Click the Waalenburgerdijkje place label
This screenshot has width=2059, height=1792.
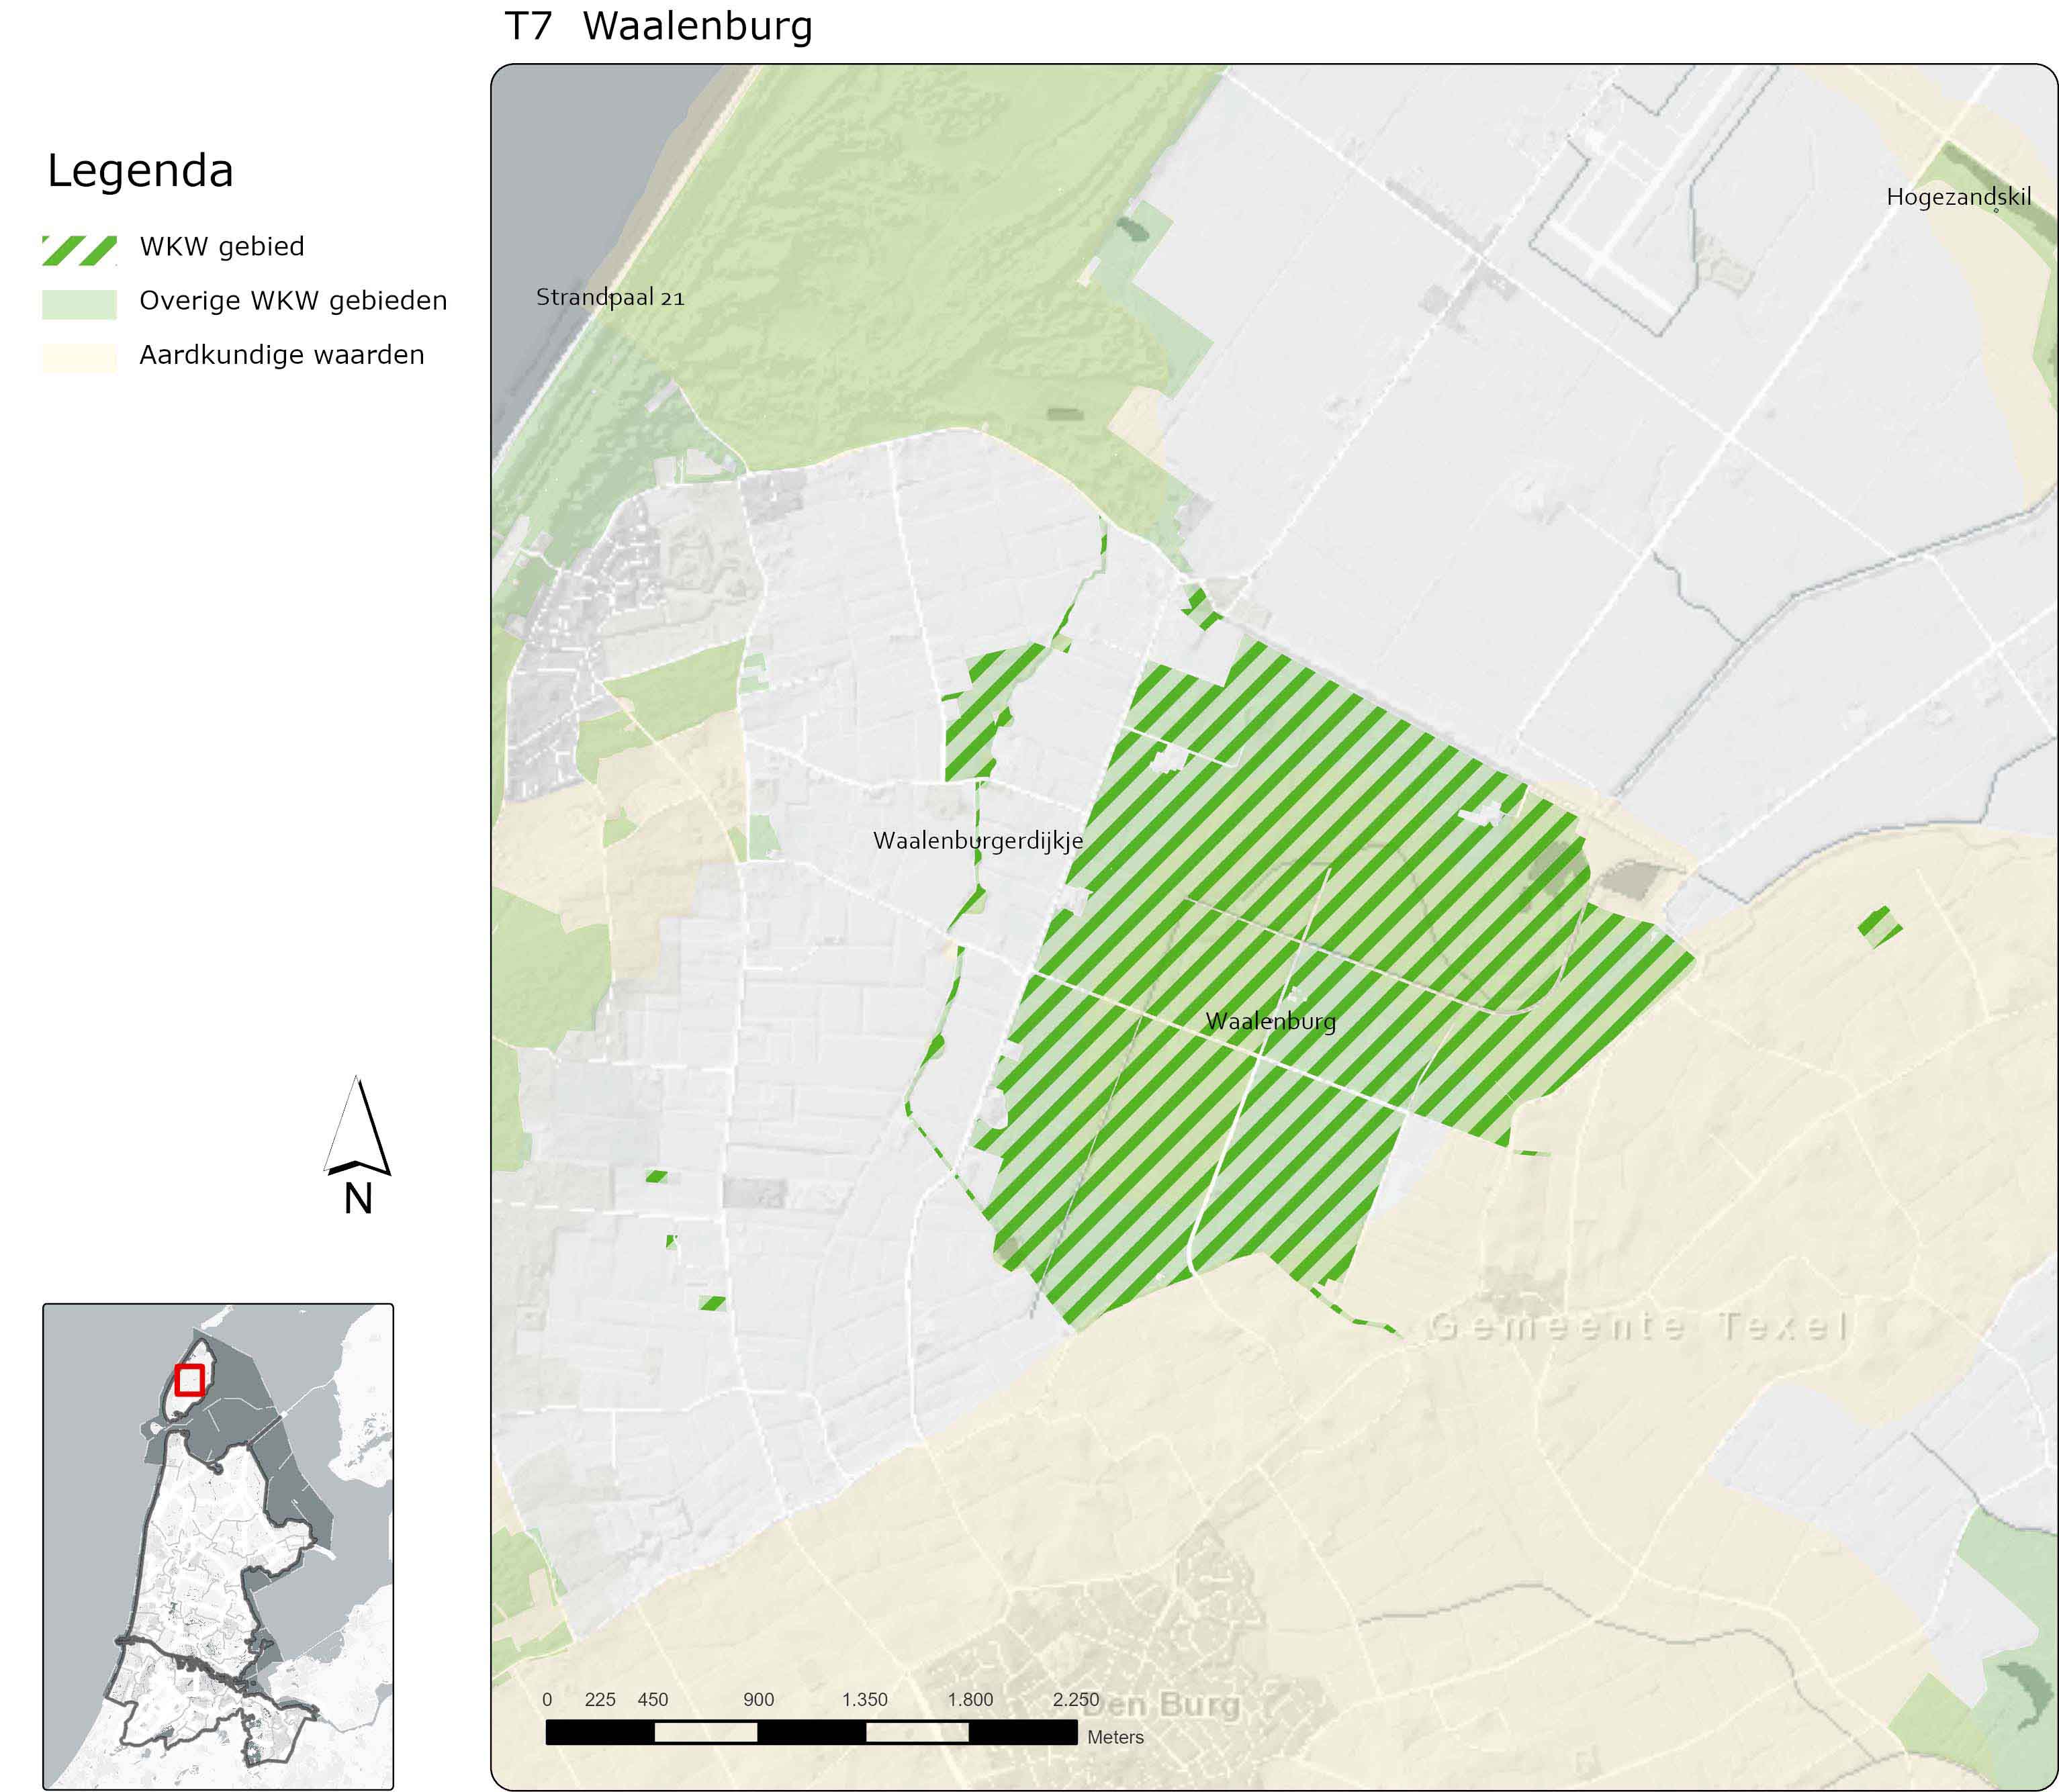pos(977,841)
